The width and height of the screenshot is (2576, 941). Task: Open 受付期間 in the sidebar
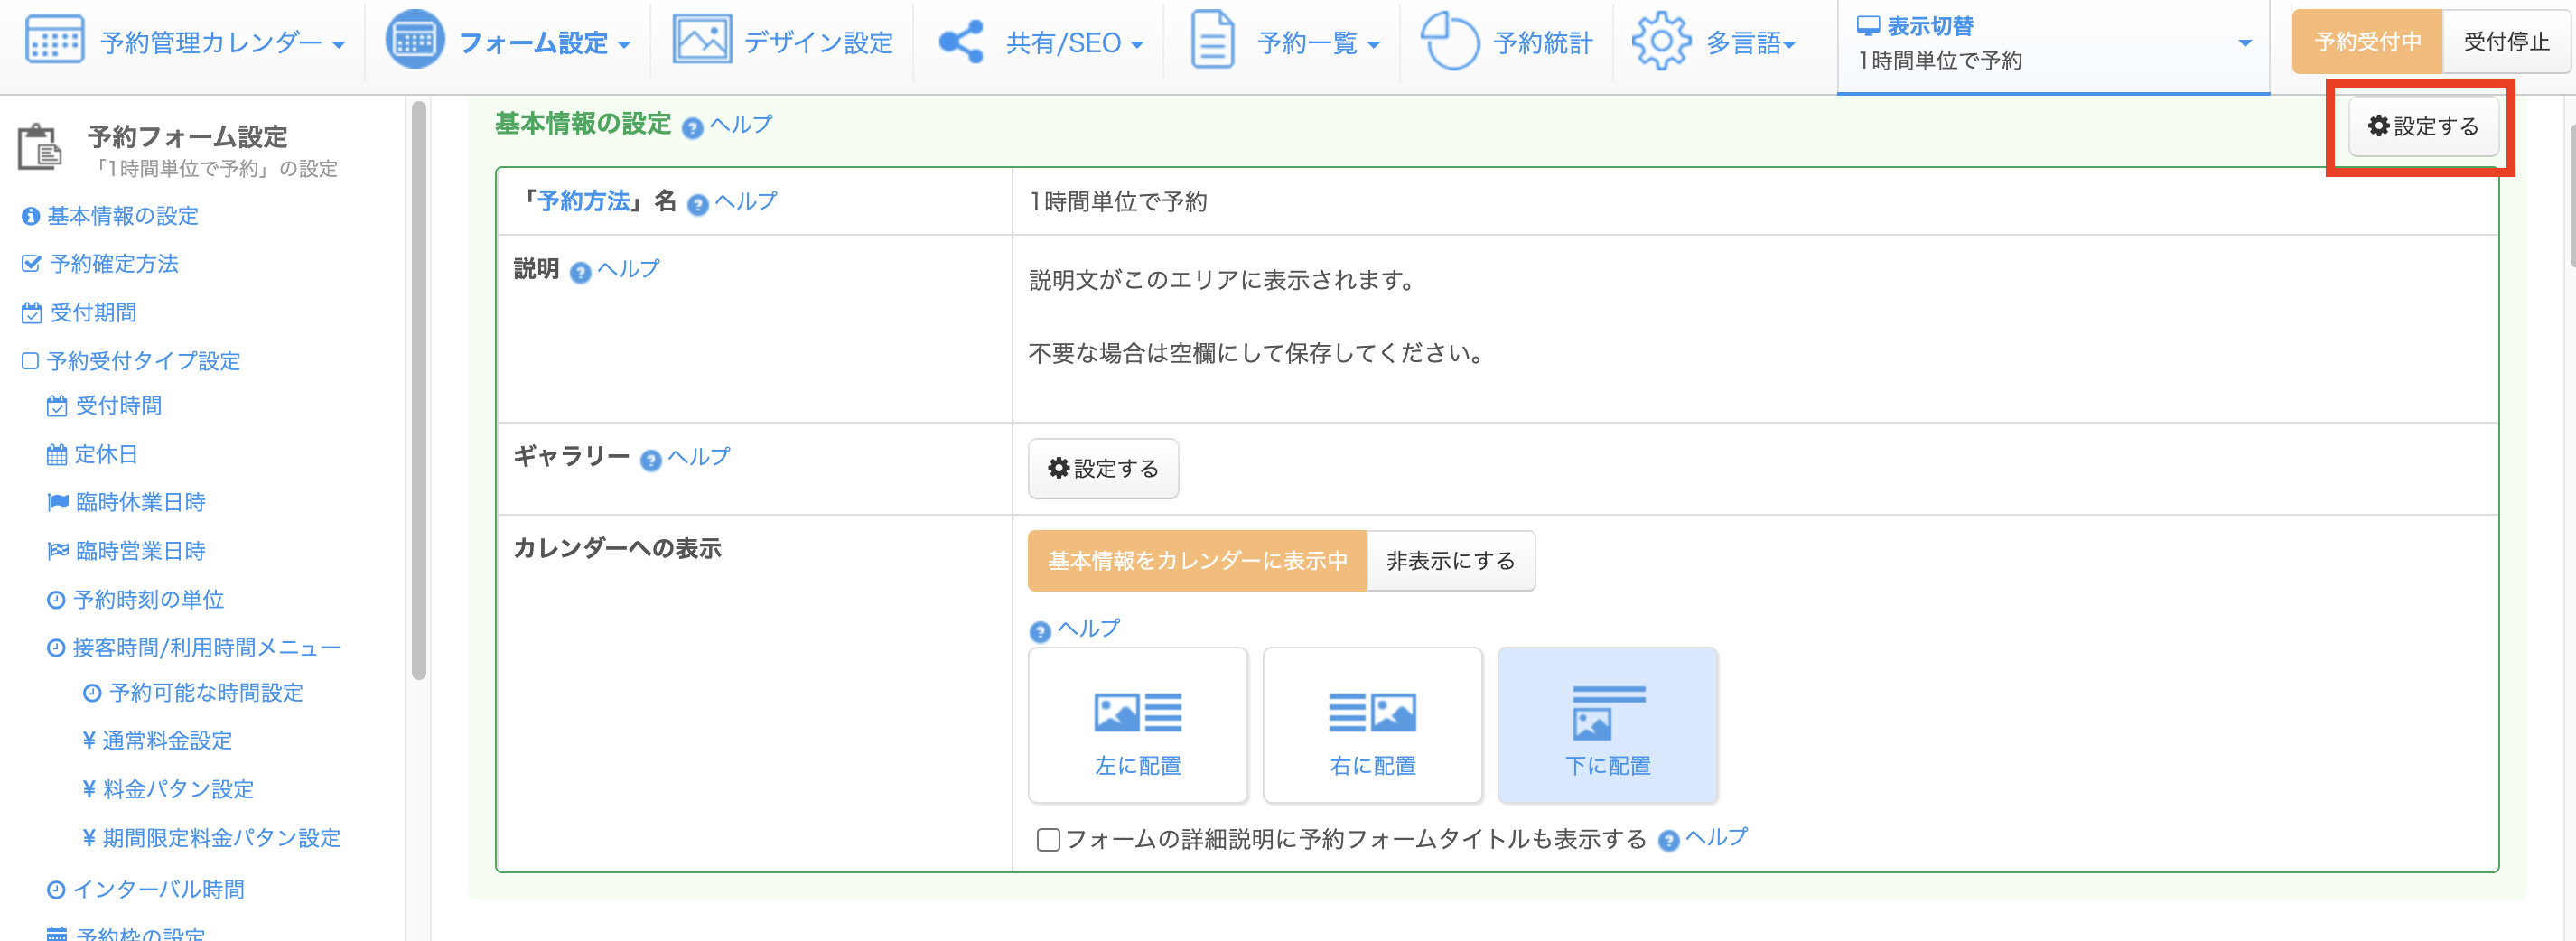(93, 313)
